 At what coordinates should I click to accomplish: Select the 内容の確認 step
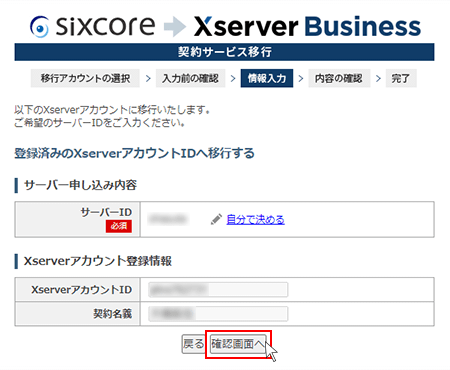[x=339, y=78]
